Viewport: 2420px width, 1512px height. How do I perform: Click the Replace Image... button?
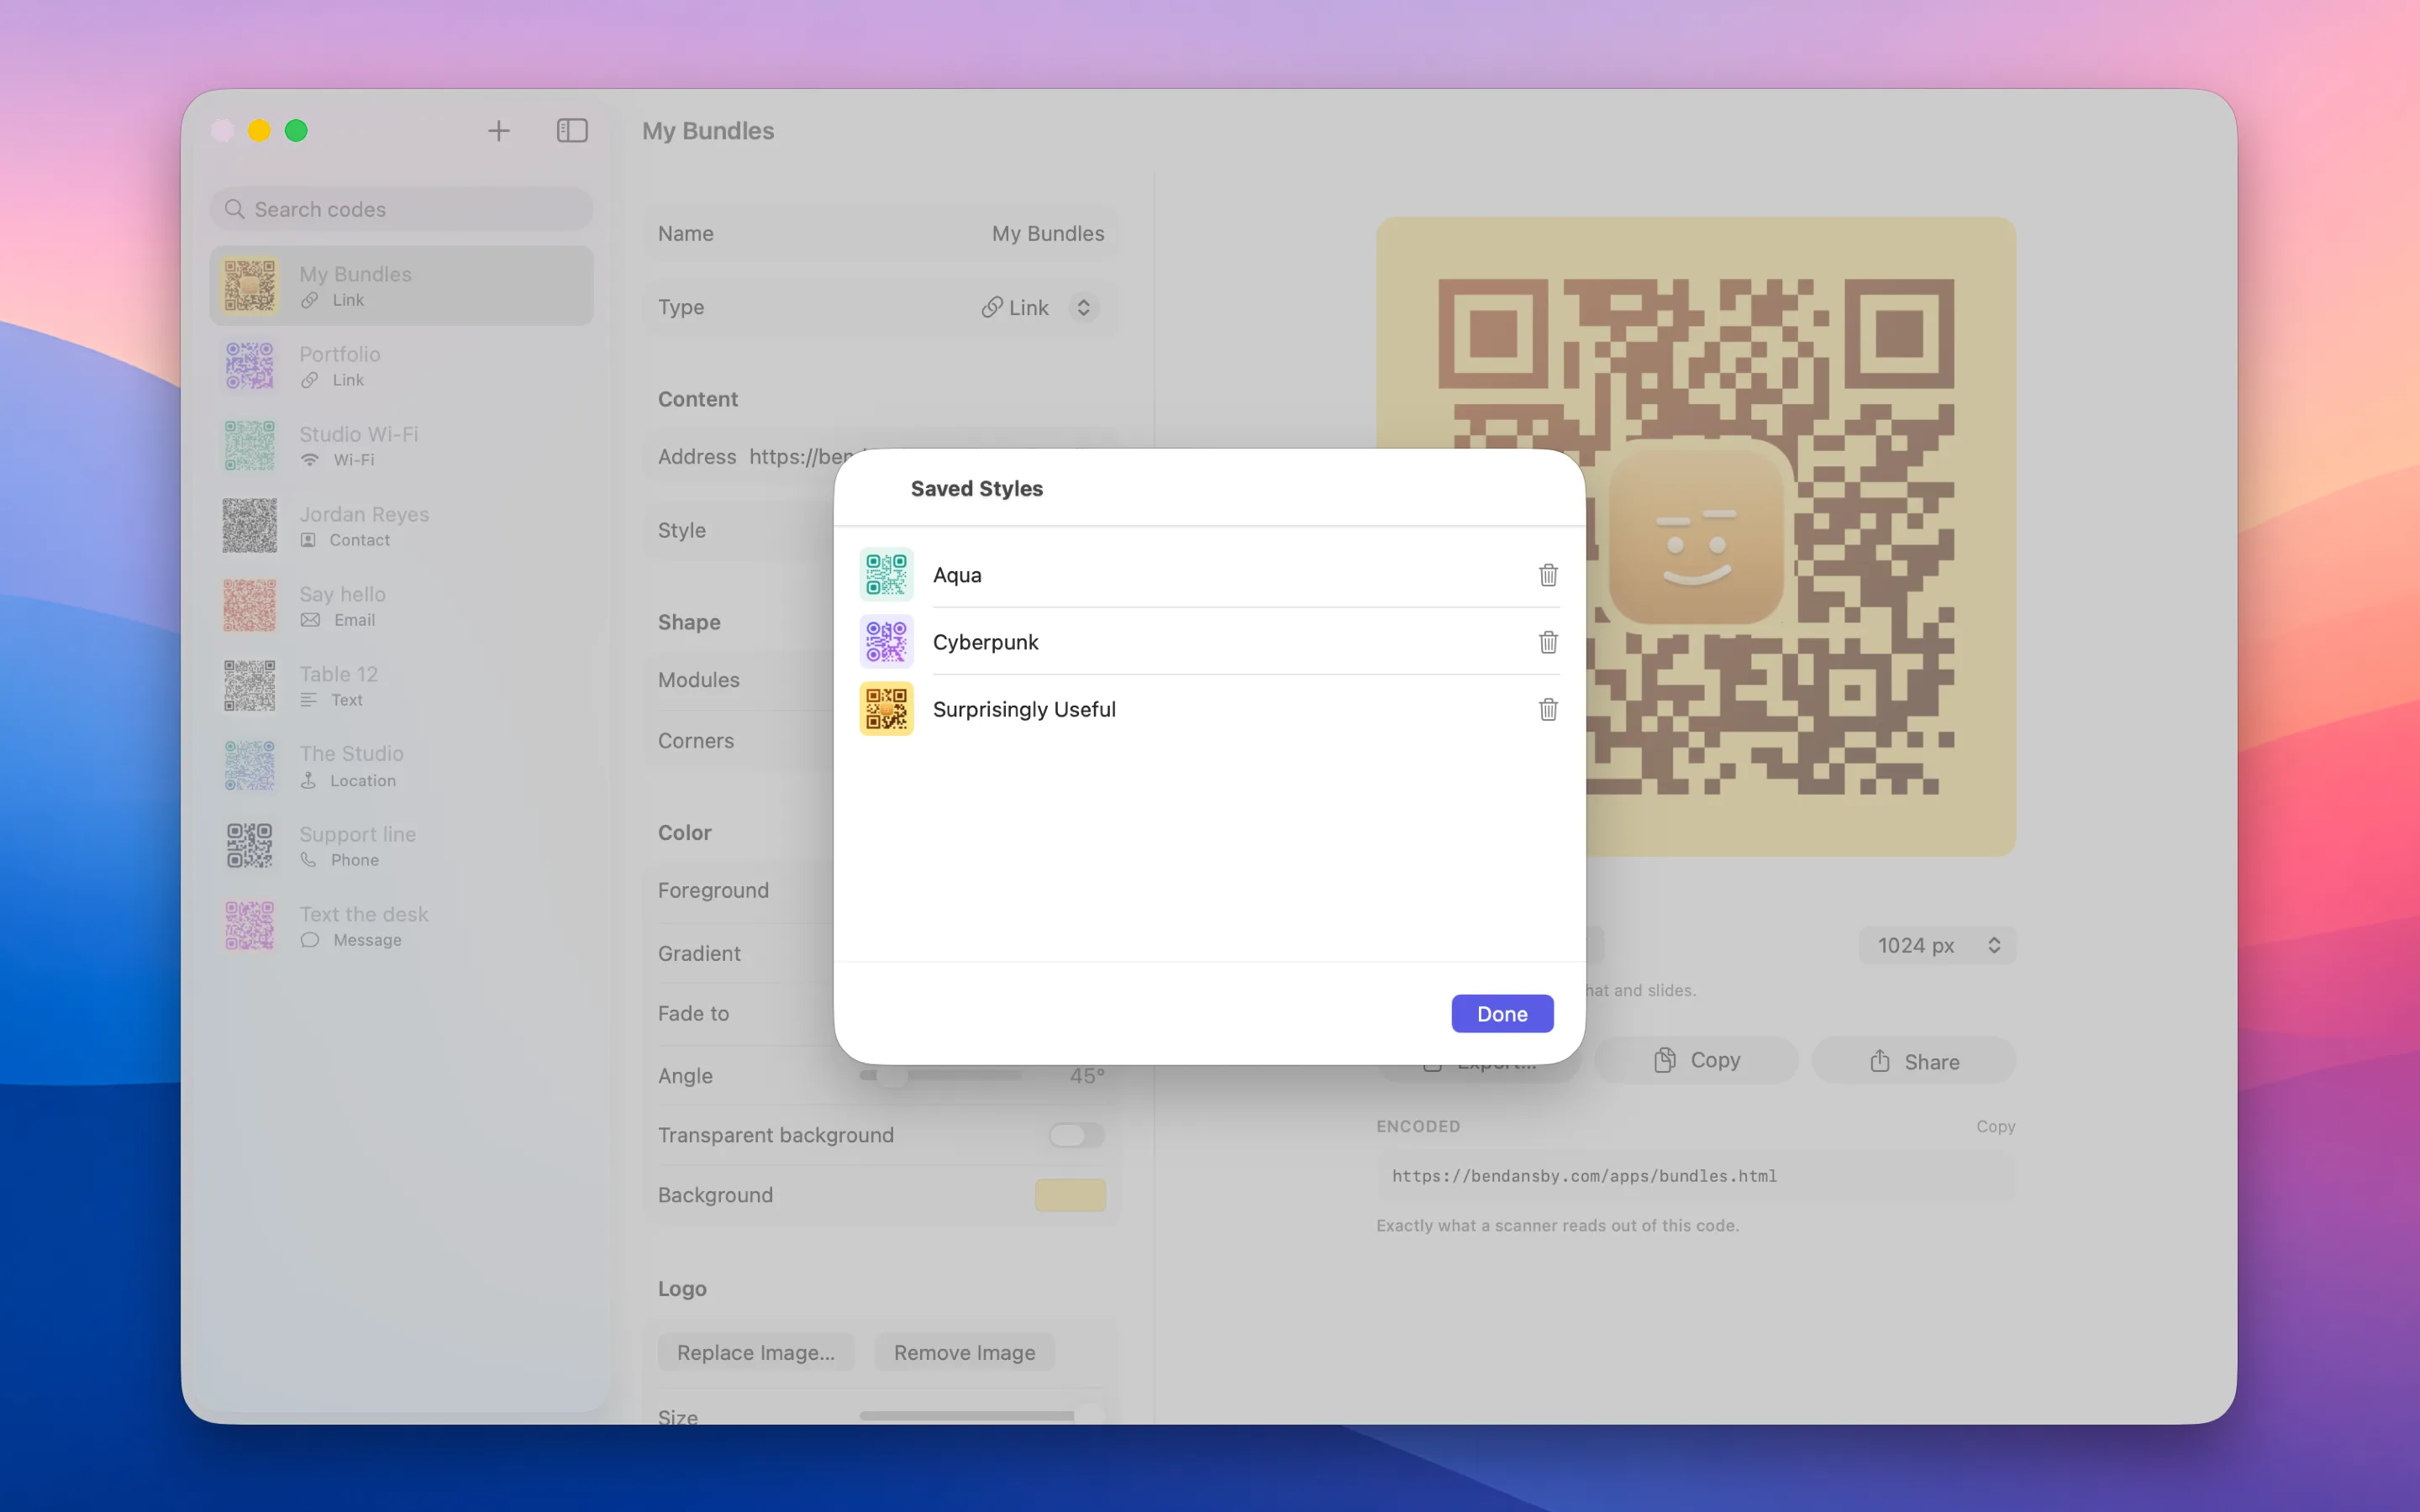(x=756, y=1352)
